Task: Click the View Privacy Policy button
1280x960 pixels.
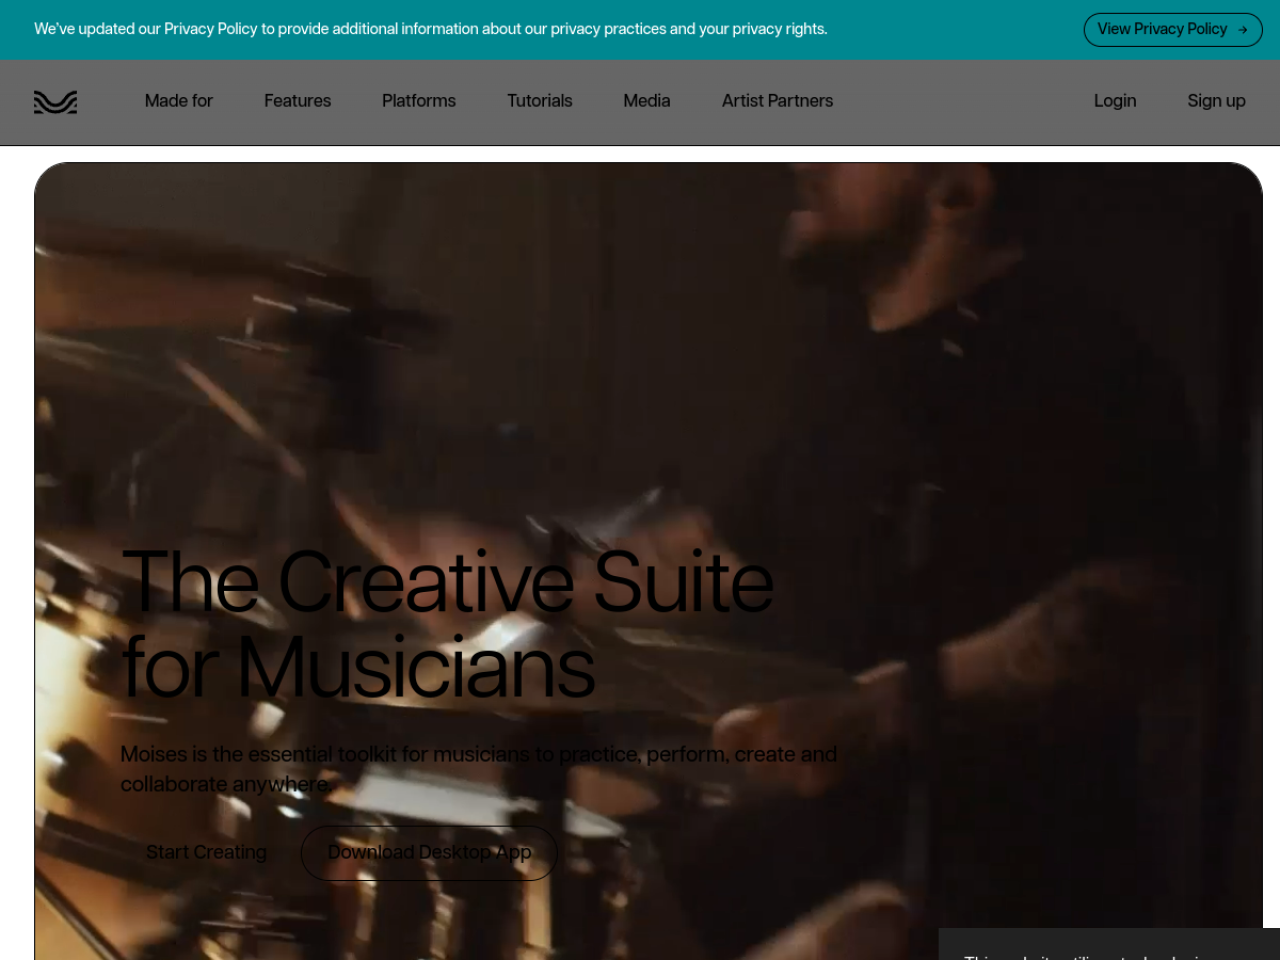Action: (x=1173, y=30)
